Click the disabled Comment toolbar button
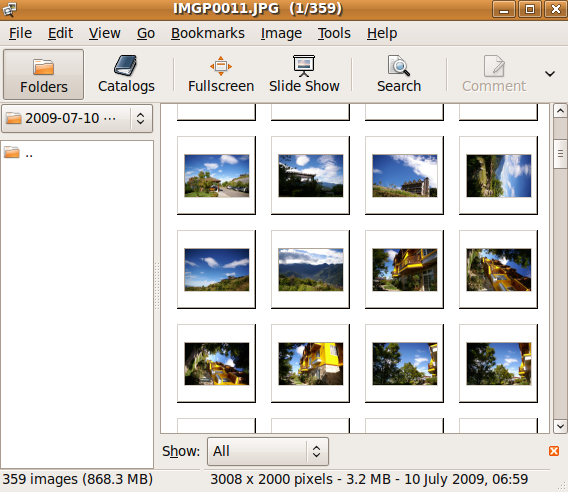 coord(494,75)
